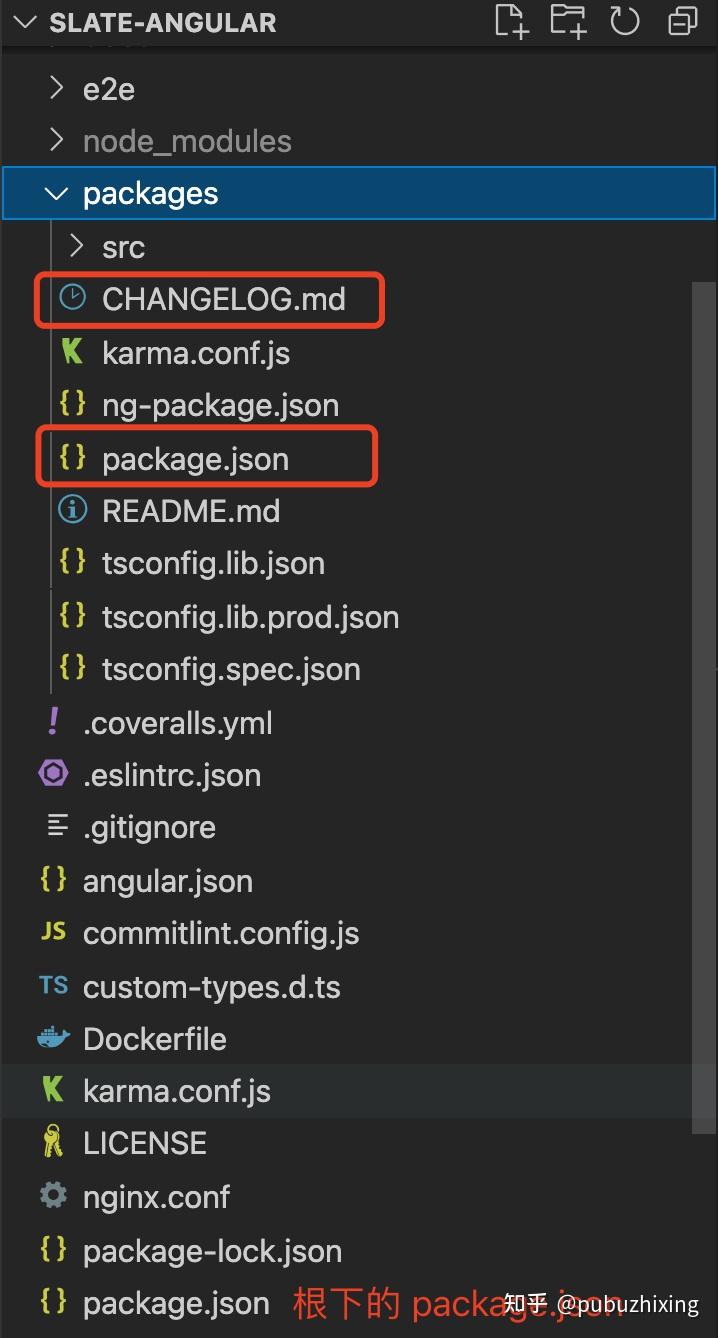Click the Dockerfile whale icon
718x1338 pixels.
(53, 1038)
